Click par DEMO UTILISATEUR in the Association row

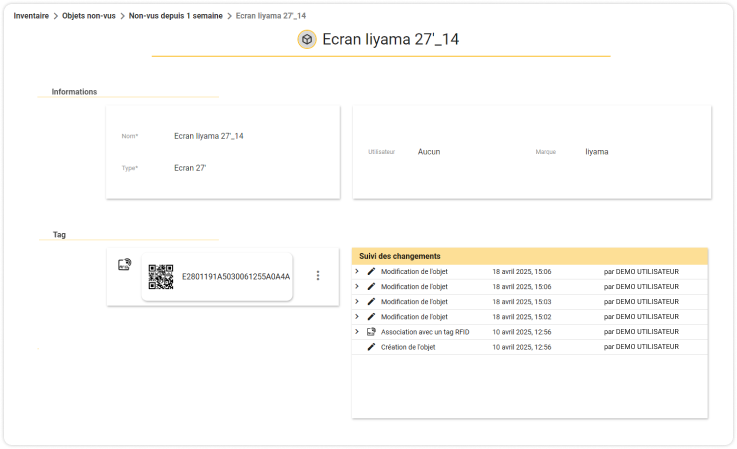click(641, 332)
